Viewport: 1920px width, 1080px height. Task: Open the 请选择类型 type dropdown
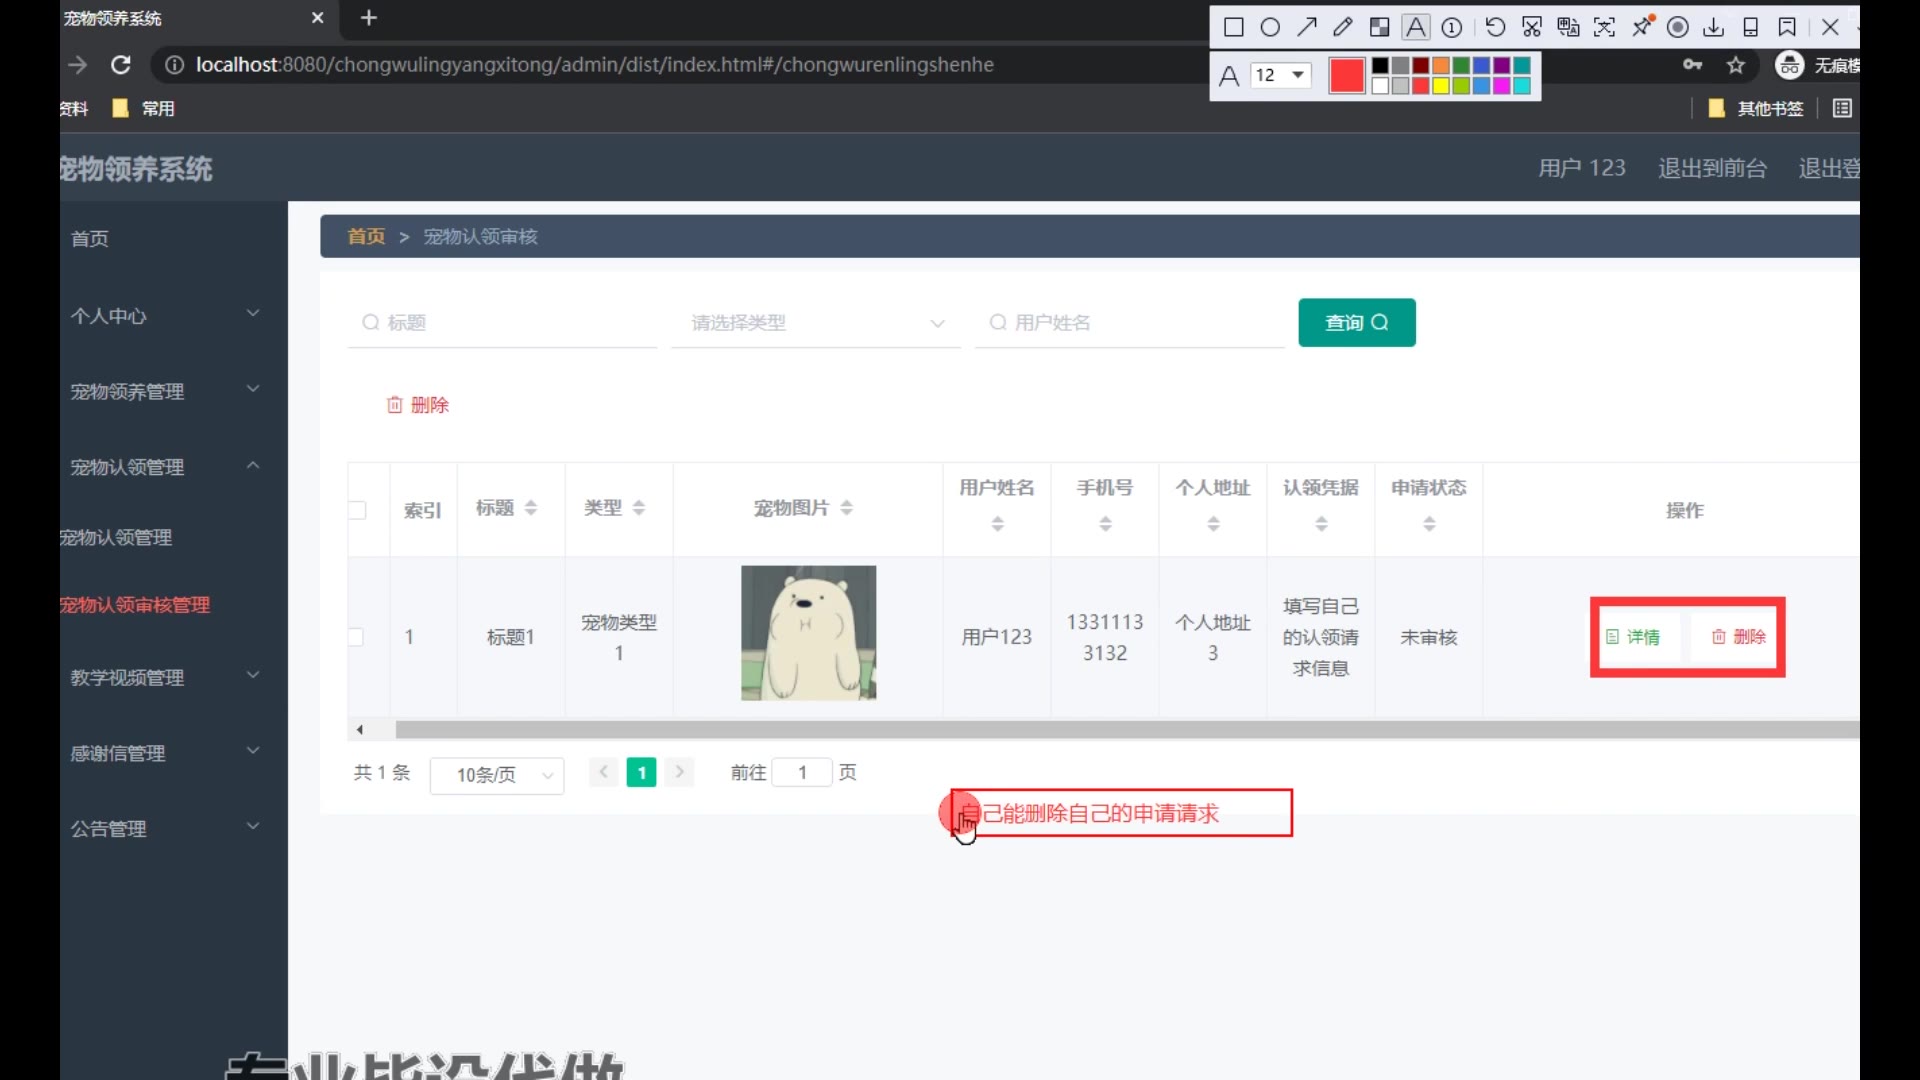(816, 323)
